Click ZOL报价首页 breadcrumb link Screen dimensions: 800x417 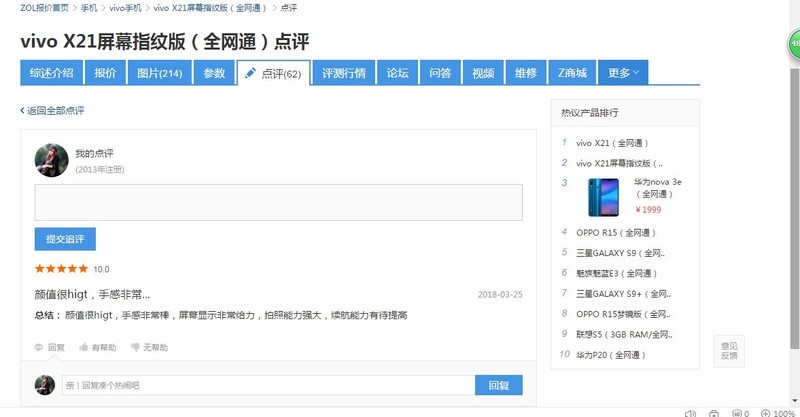pos(44,8)
